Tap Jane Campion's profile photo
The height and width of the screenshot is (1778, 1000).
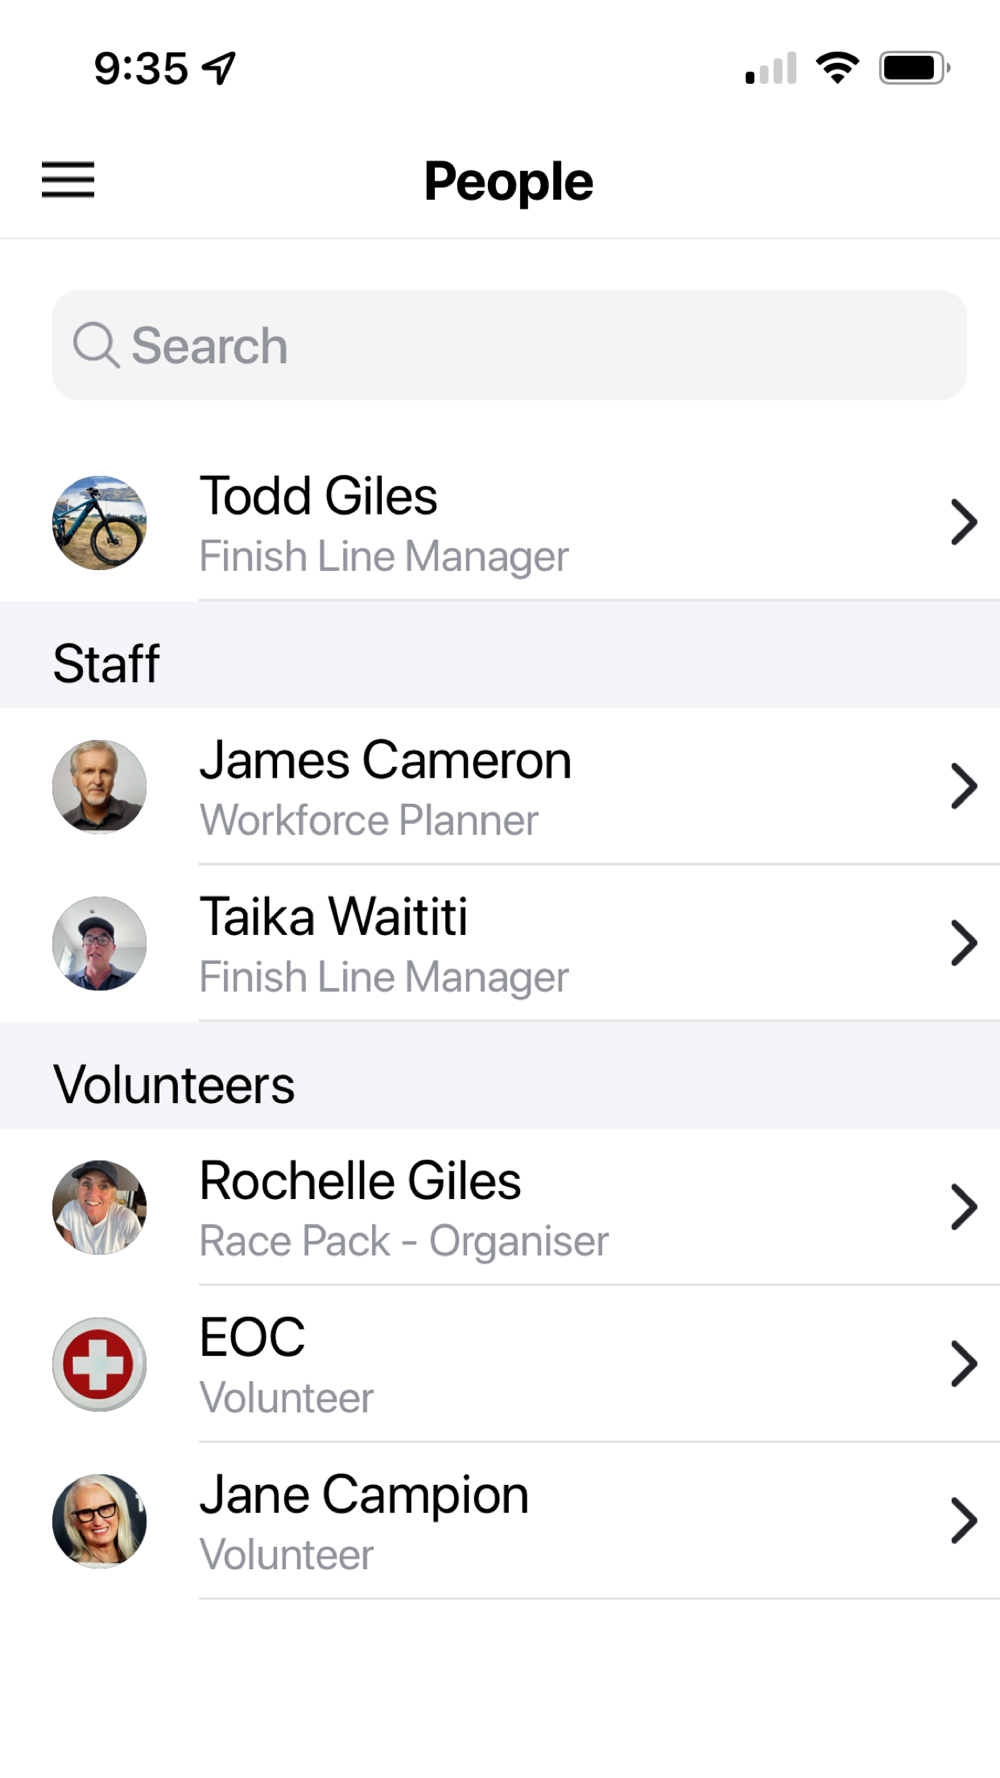[x=99, y=1521]
